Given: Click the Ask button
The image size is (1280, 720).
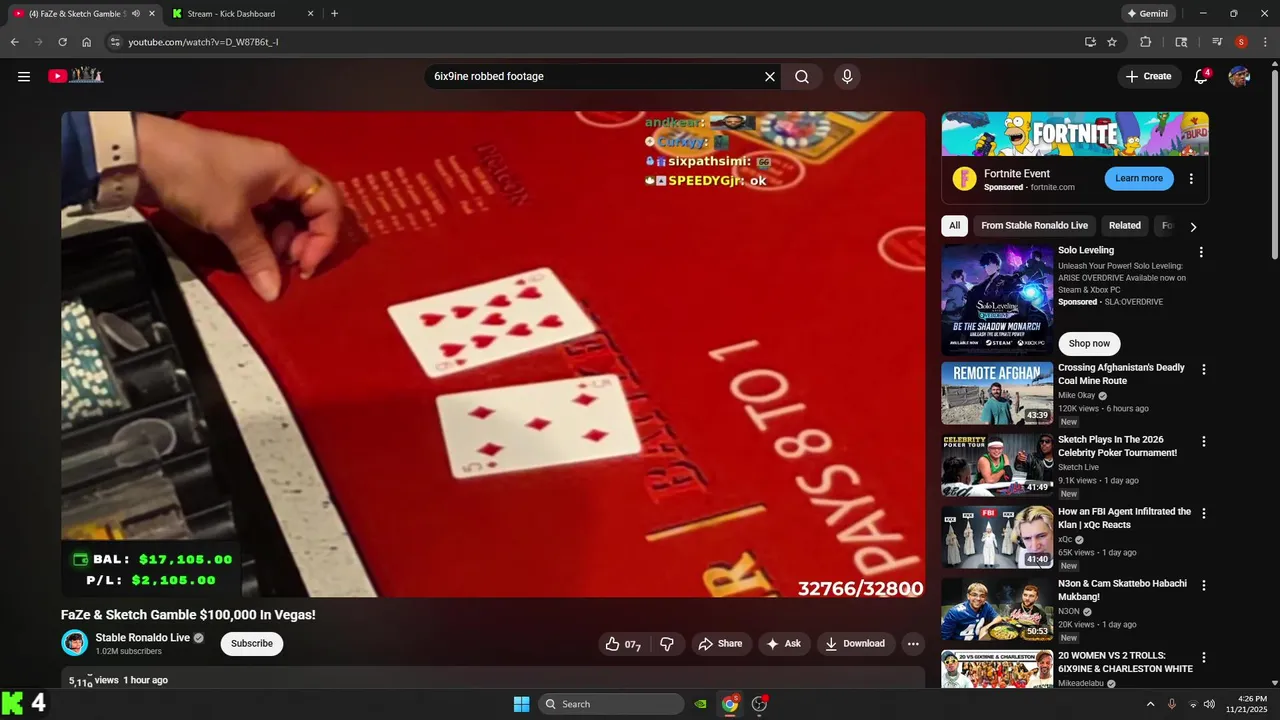Looking at the screenshot, I should click(784, 644).
